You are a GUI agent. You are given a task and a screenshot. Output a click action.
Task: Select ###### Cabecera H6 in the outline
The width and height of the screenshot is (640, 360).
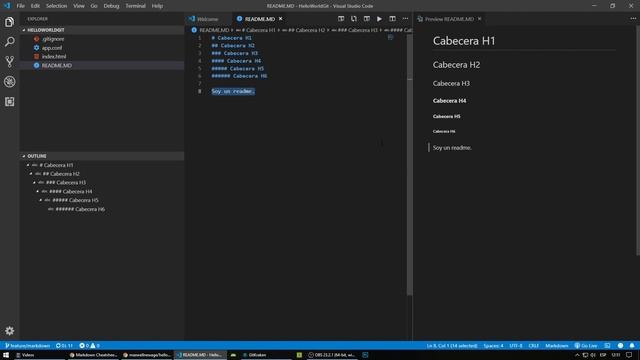pos(80,209)
